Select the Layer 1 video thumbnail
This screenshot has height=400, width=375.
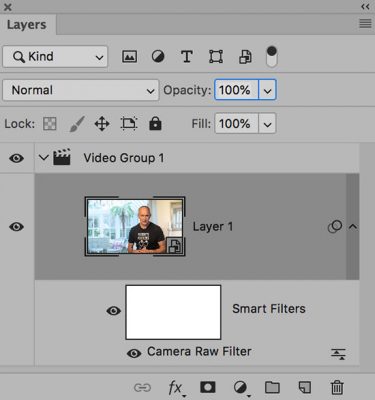coord(135,226)
